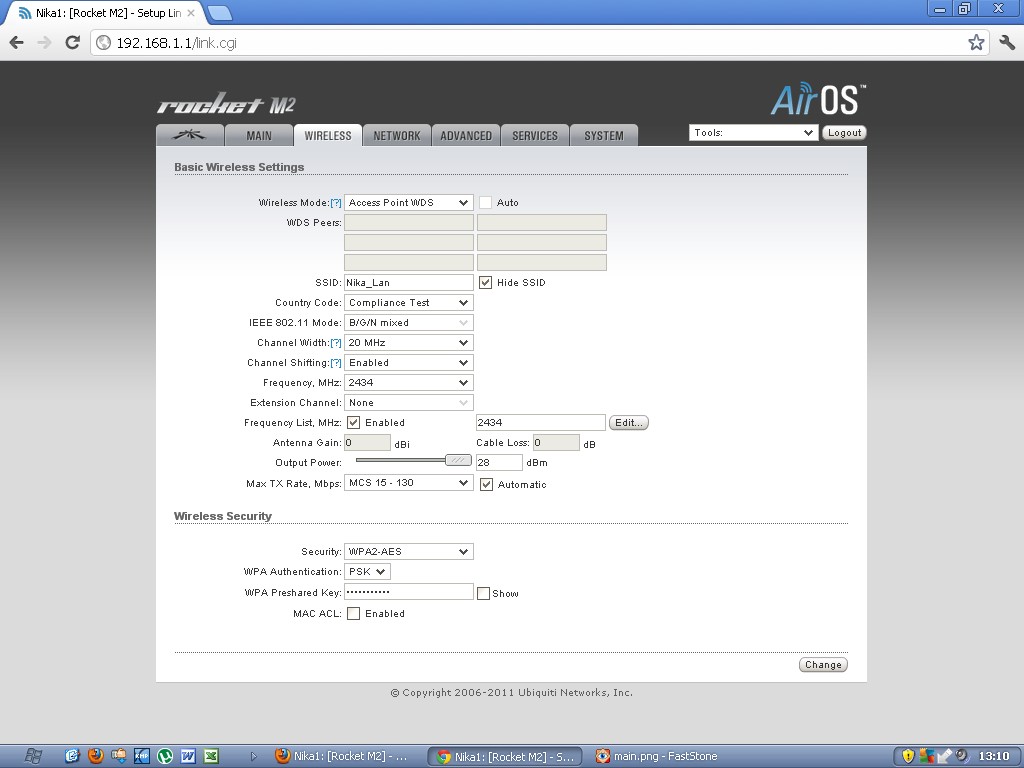Image resolution: width=1024 pixels, height=768 pixels.
Task: Close the Nika1 Rocket M2 browser tab
Action: pos(191,12)
